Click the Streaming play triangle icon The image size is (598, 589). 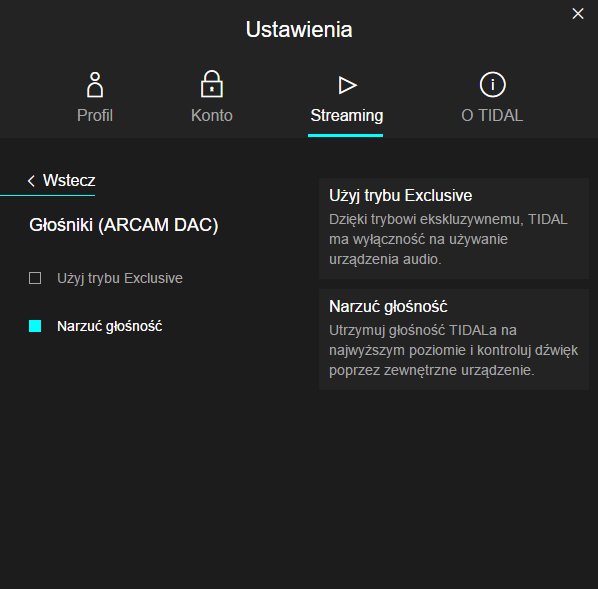click(x=347, y=85)
